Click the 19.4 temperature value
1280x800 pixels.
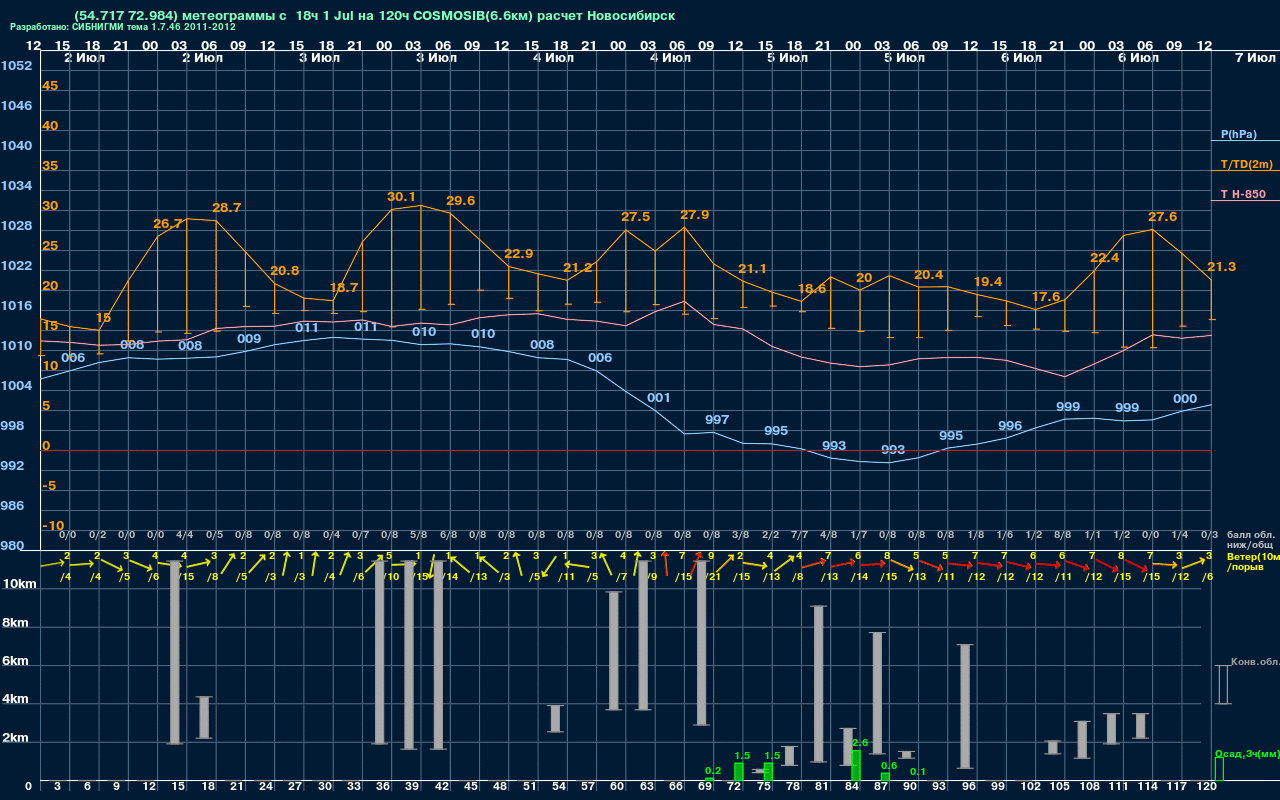click(x=987, y=282)
